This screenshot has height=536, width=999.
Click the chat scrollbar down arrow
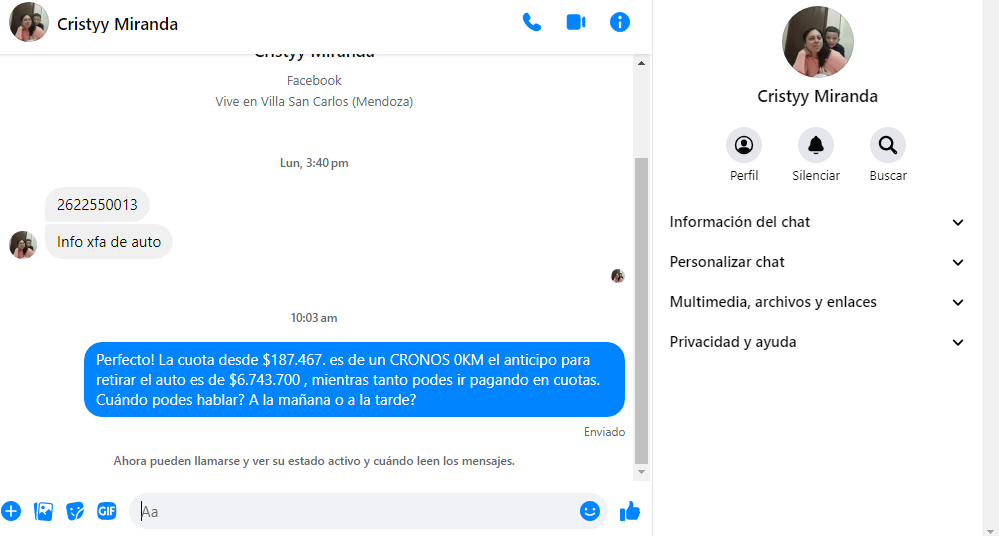[x=642, y=472]
